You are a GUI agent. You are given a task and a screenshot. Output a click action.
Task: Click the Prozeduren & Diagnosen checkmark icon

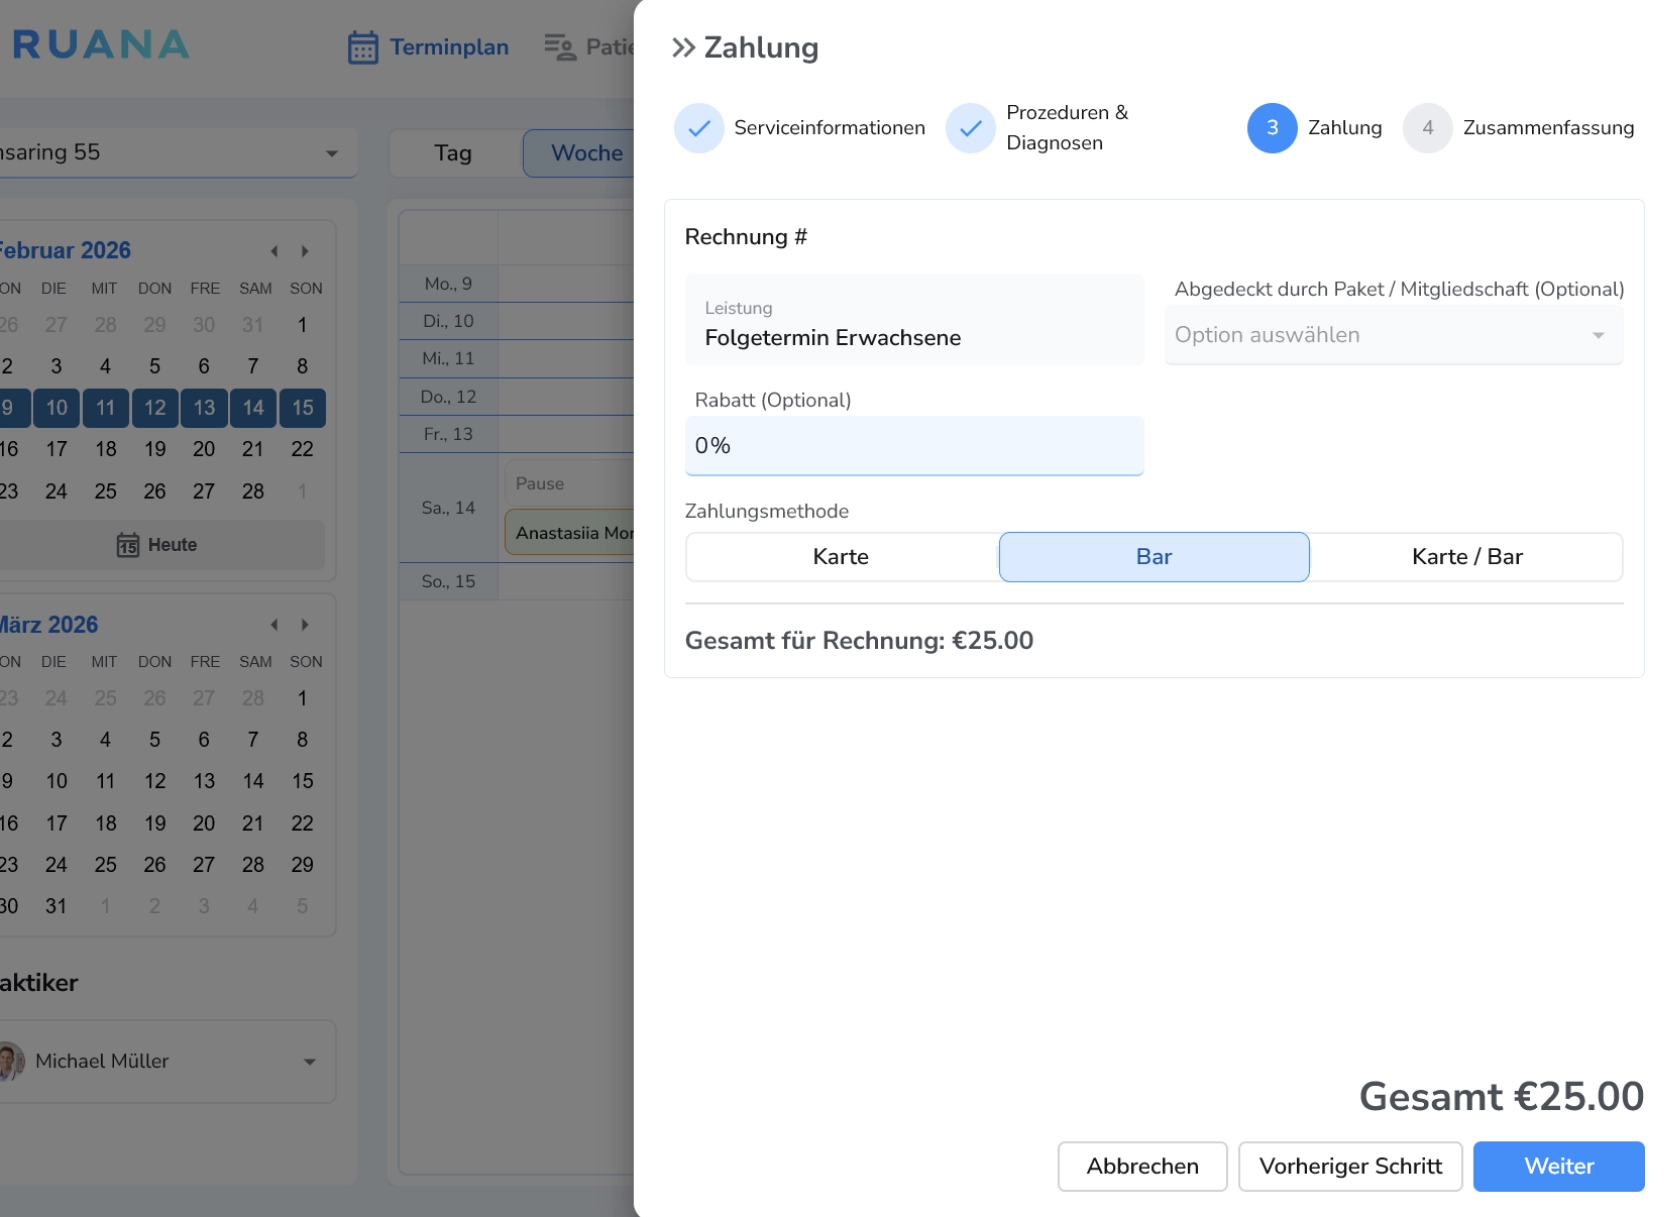click(x=970, y=128)
